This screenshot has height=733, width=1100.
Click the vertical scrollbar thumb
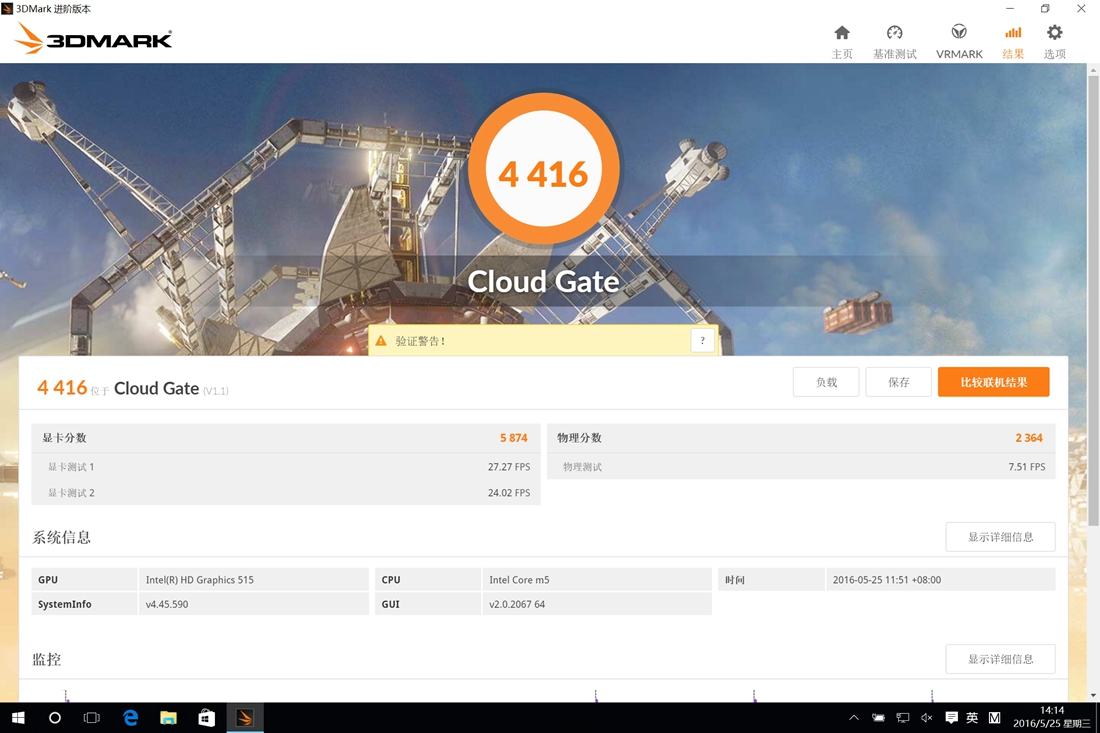[x=1093, y=300]
